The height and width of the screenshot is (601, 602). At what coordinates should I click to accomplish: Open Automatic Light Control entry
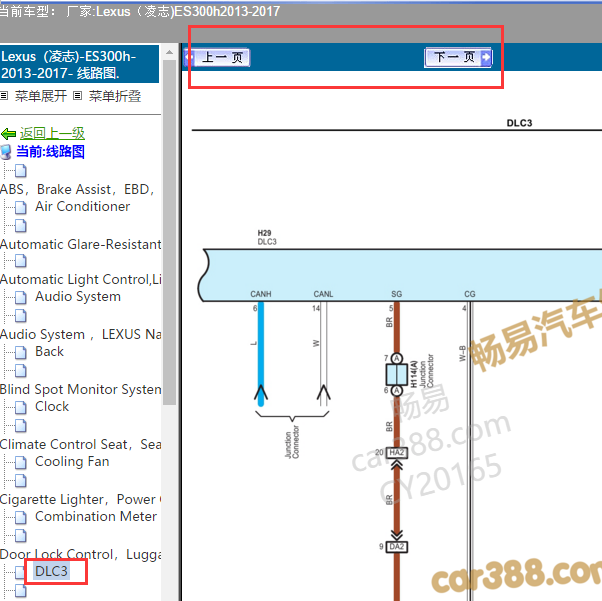point(81,279)
